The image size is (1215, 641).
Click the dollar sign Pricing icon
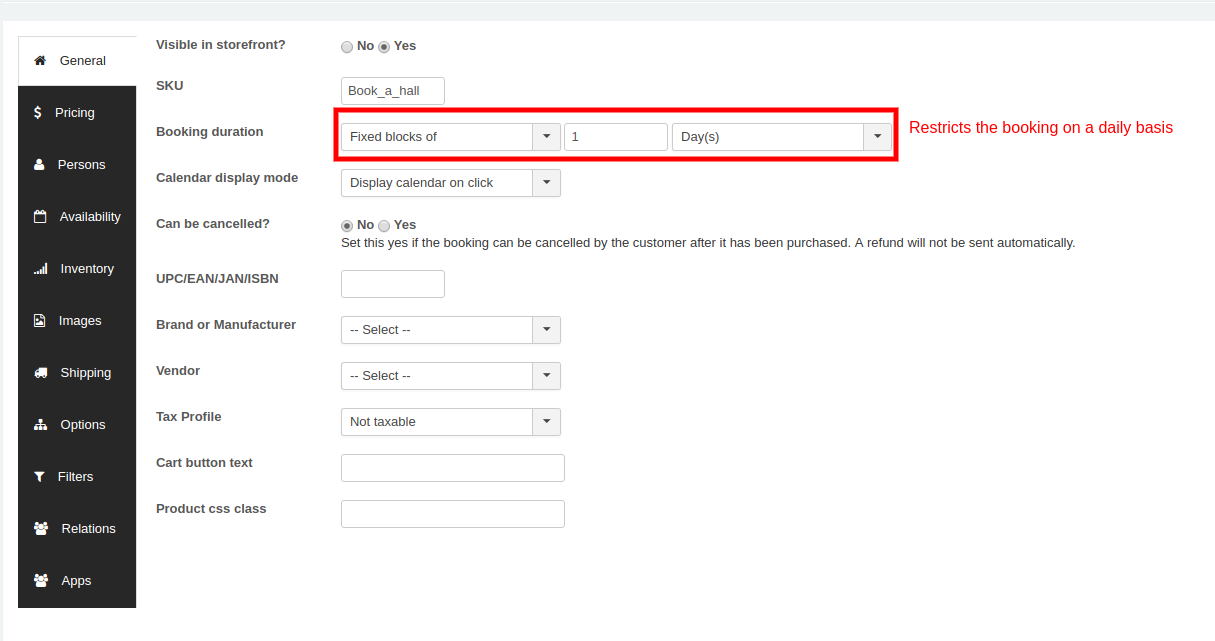(x=38, y=113)
